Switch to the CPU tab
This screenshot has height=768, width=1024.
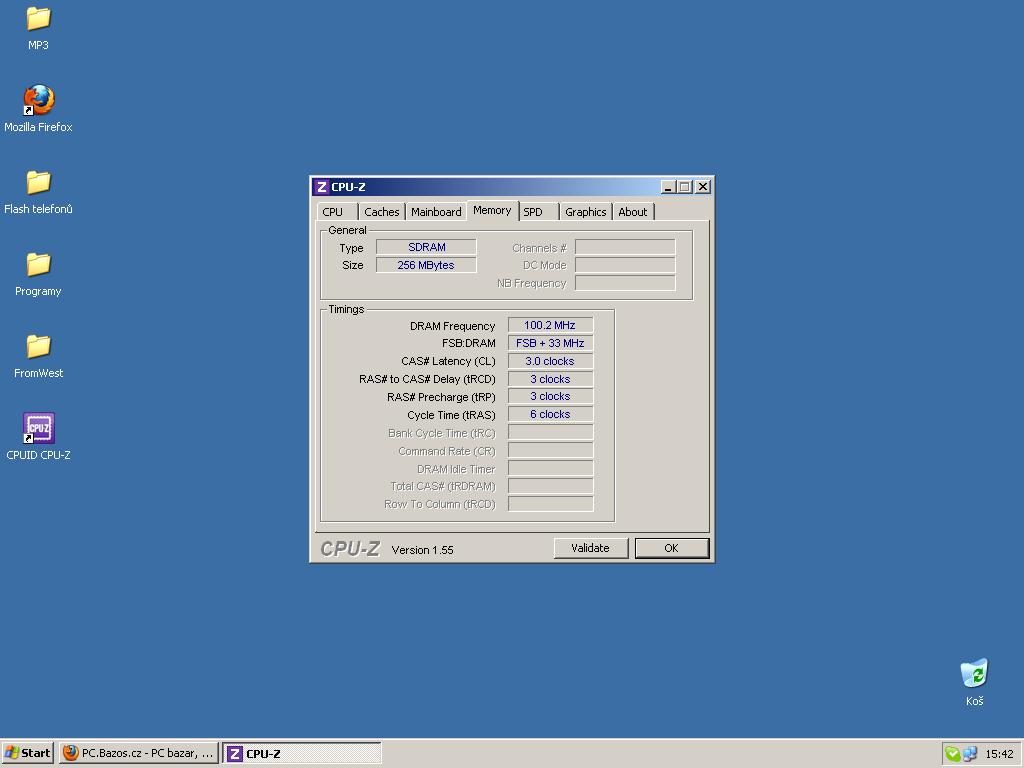point(337,212)
